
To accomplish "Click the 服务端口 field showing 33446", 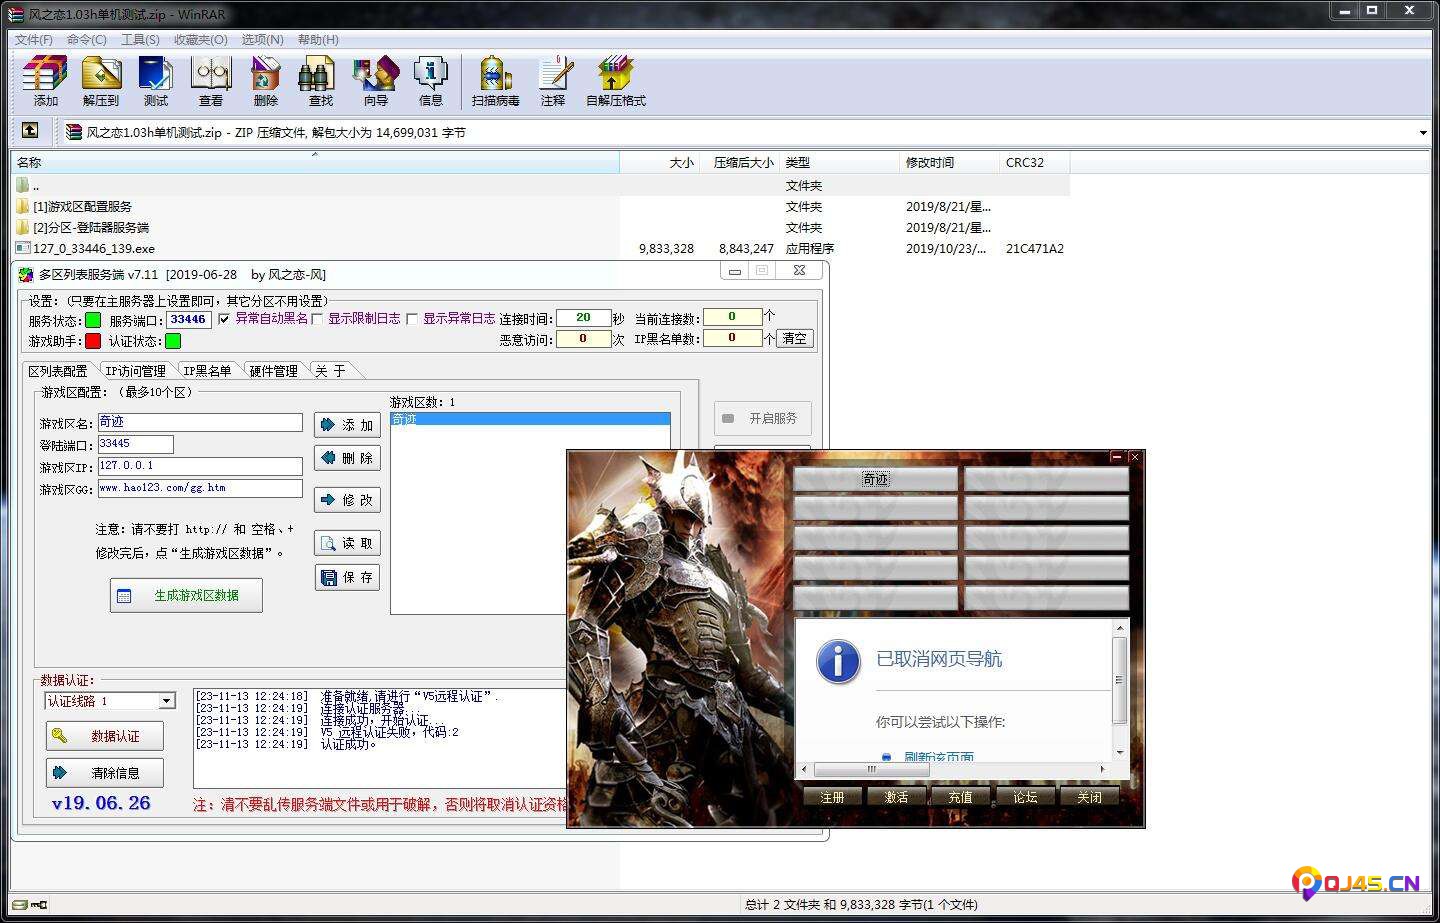I will (188, 319).
